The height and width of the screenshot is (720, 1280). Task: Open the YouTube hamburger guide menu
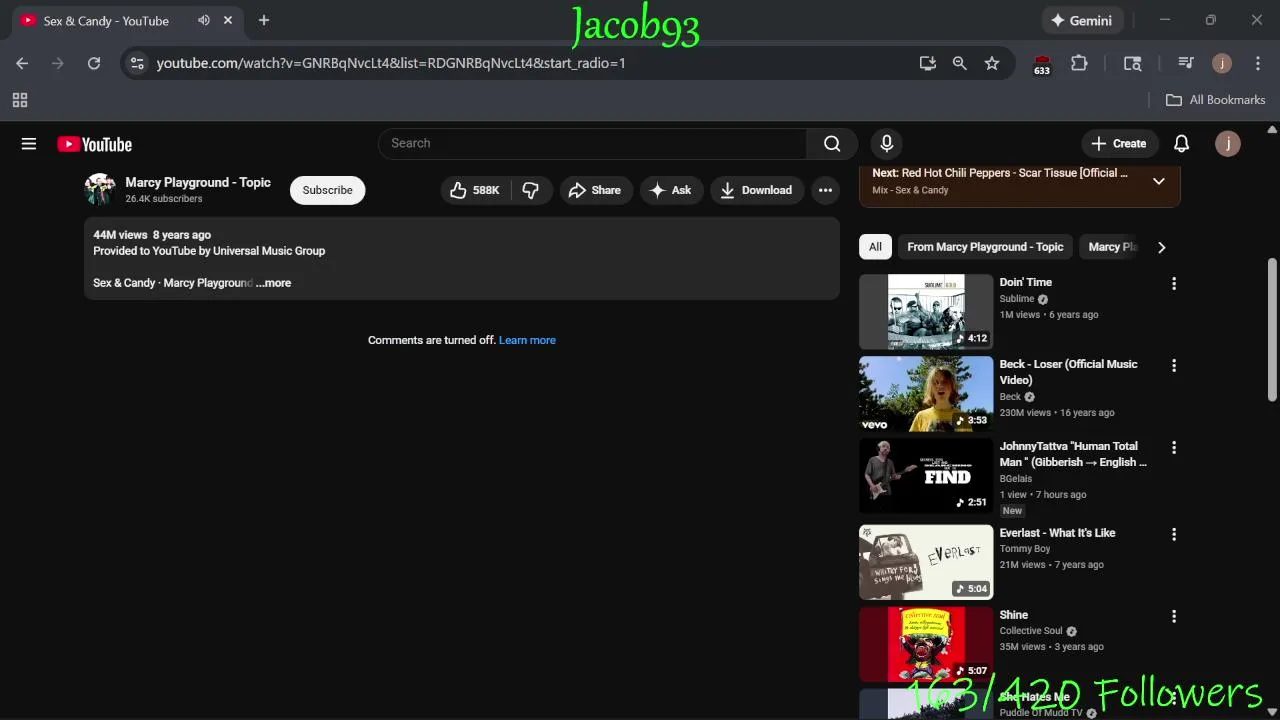pos(29,144)
